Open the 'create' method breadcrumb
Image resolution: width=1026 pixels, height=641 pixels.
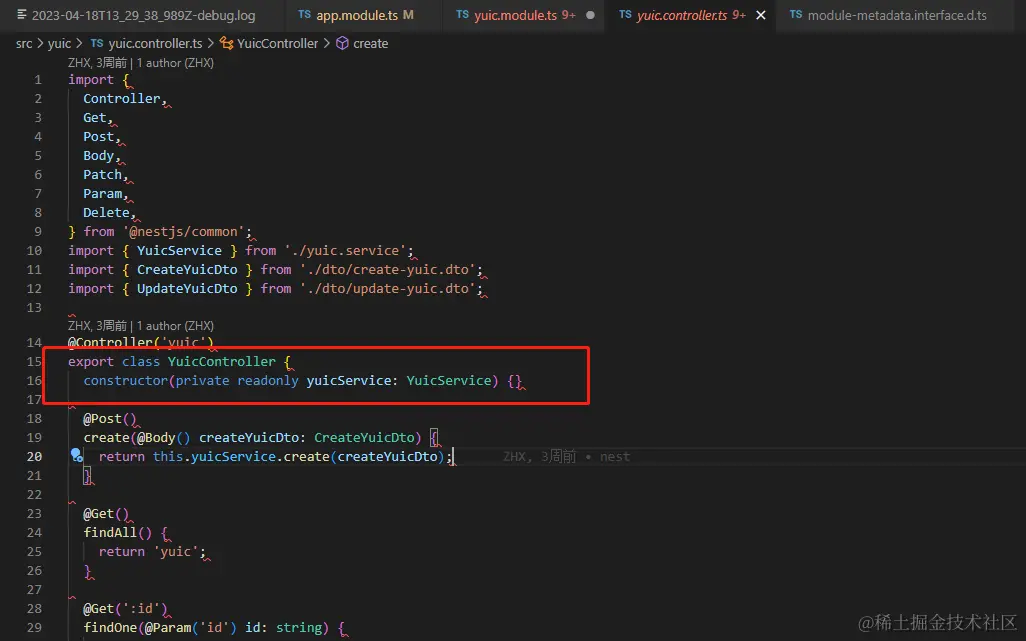coord(370,43)
